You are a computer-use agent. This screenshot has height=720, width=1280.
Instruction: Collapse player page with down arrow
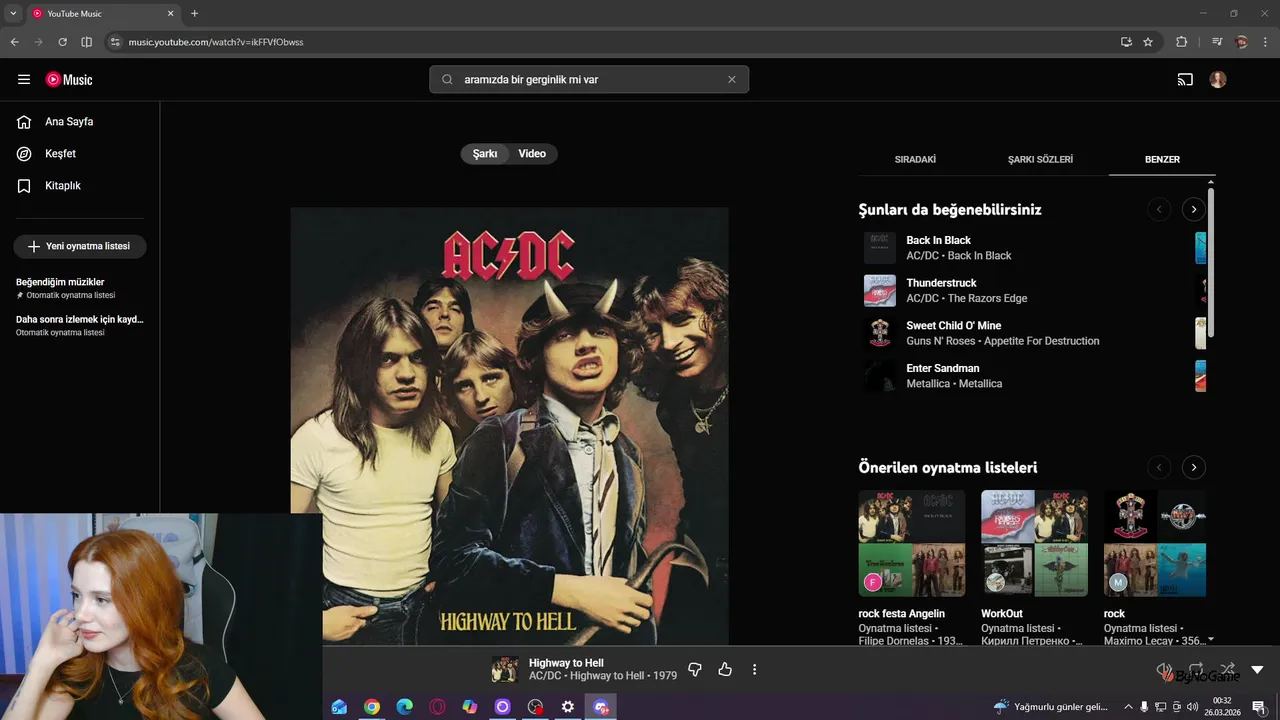[1257, 669]
